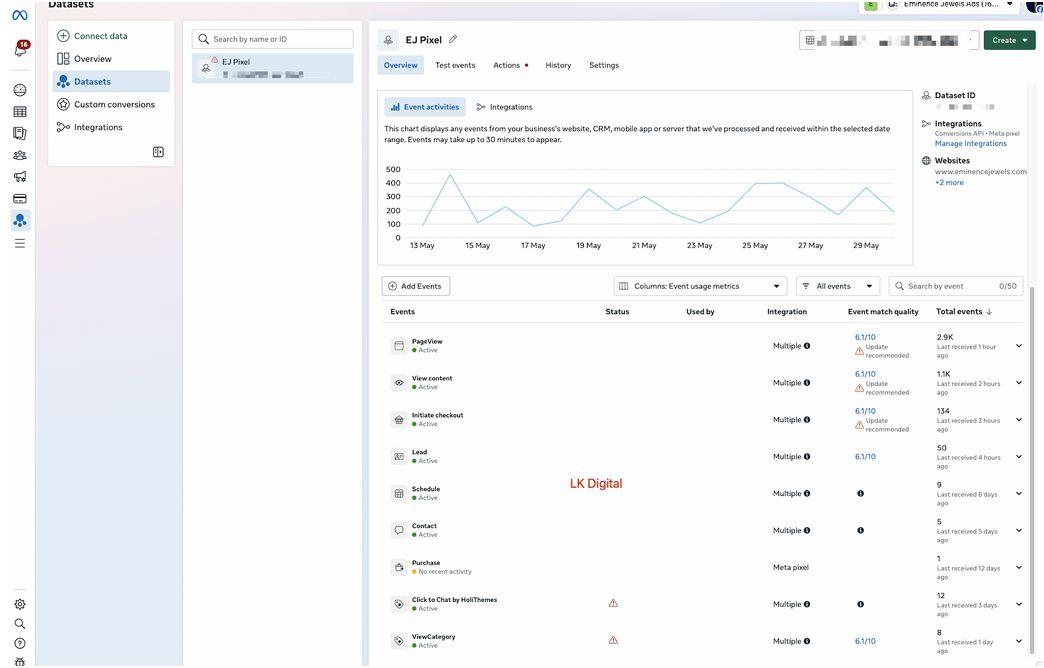Screen dimensions: 1044x668
Task: Expand the View content event row
Action: pos(1019,383)
